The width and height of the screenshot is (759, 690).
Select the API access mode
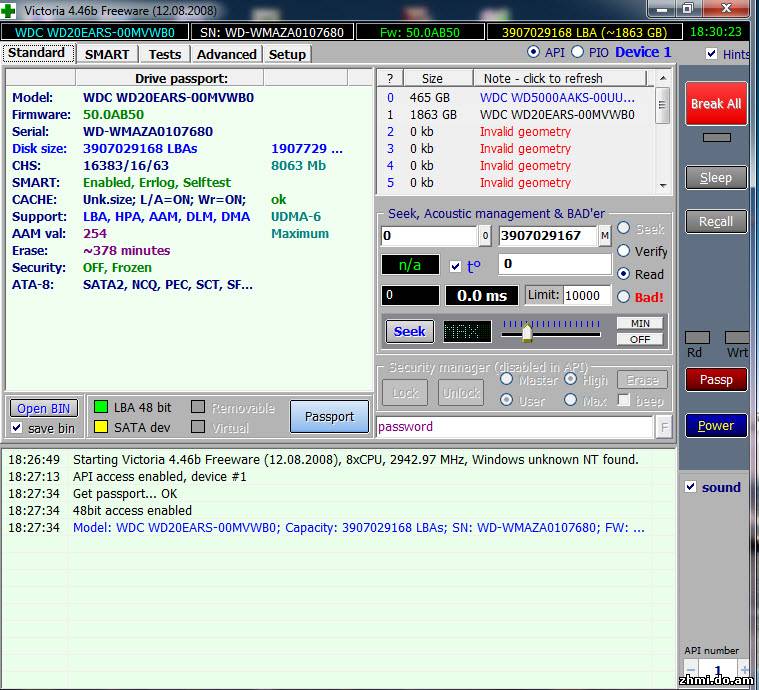coord(533,52)
